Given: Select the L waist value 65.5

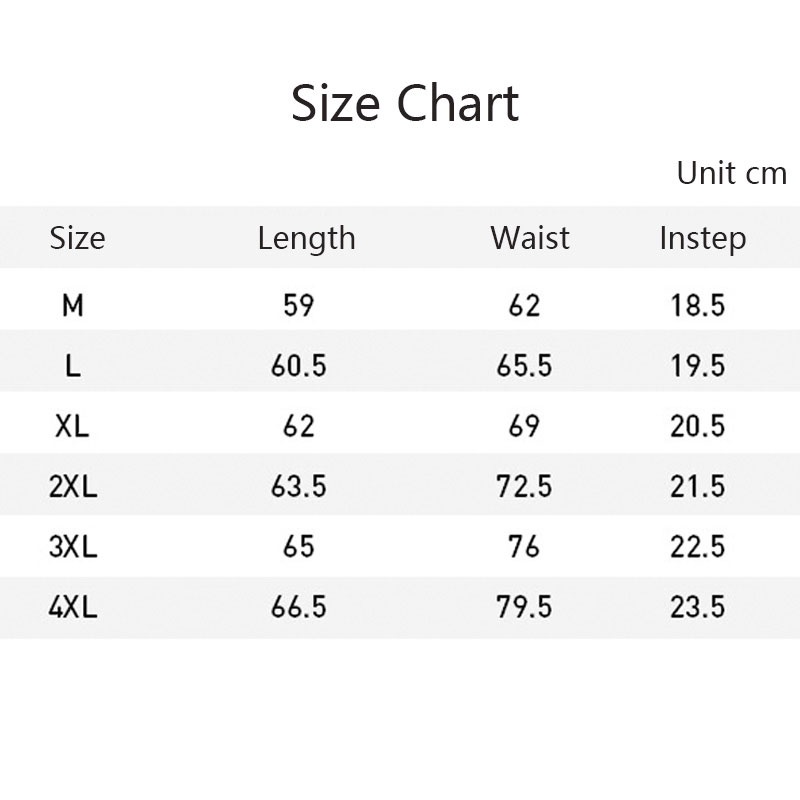Looking at the screenshot, I should coord(524,366).
